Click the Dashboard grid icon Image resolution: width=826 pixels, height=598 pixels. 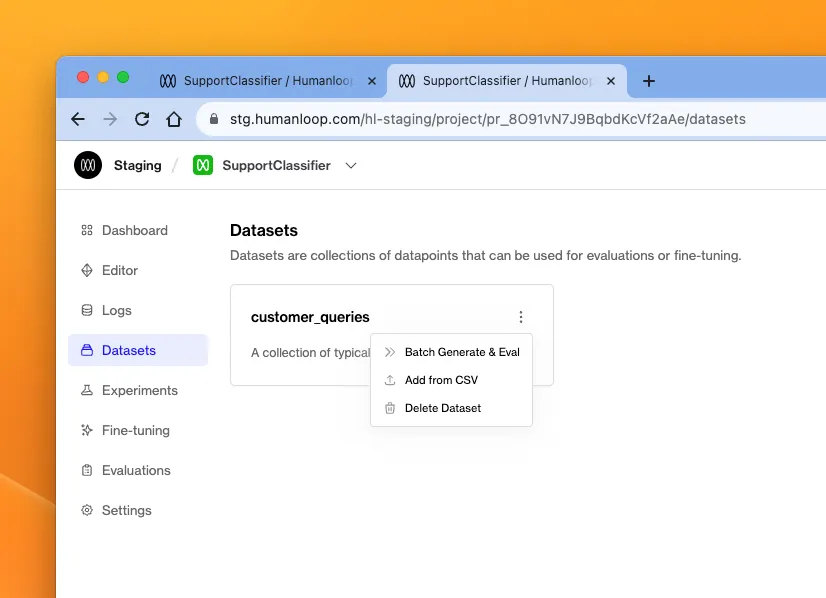87,230
